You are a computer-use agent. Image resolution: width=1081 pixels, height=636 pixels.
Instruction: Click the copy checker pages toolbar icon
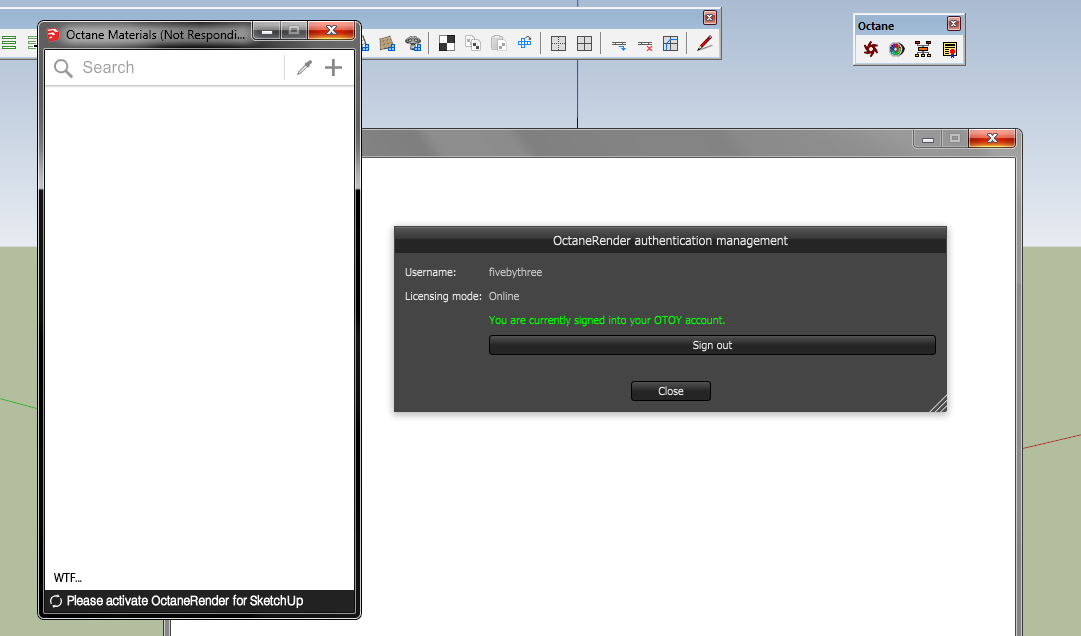tap(473, 43)
